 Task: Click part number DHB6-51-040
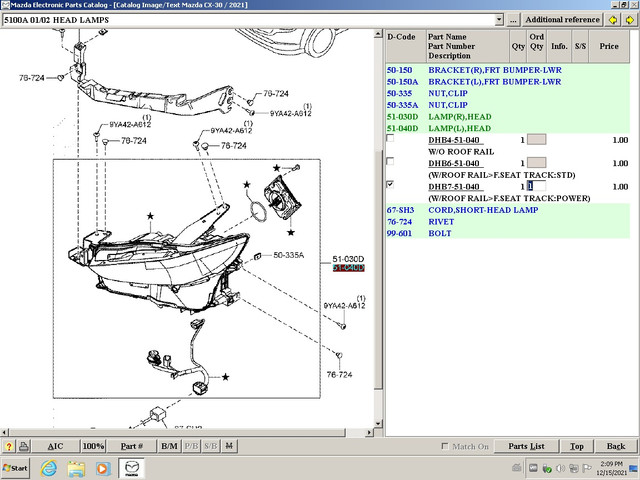pos(454,163)
